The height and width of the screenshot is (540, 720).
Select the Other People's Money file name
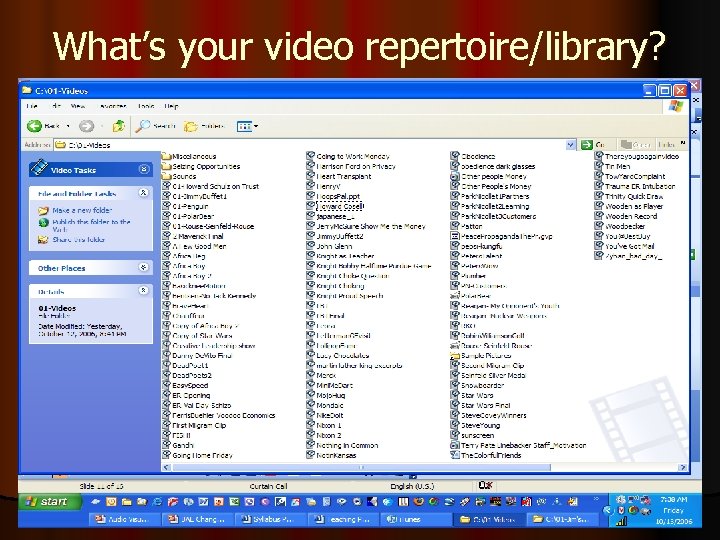tap(496, 186)
